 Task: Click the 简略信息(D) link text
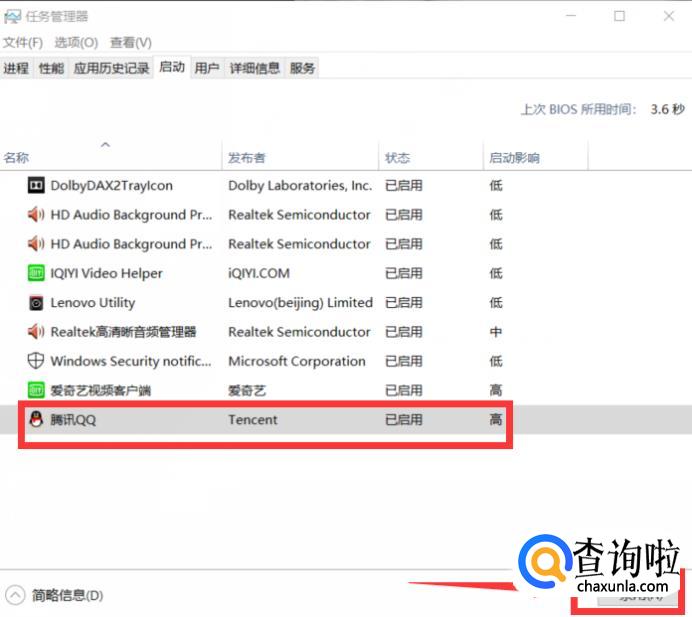click(68, 595)
